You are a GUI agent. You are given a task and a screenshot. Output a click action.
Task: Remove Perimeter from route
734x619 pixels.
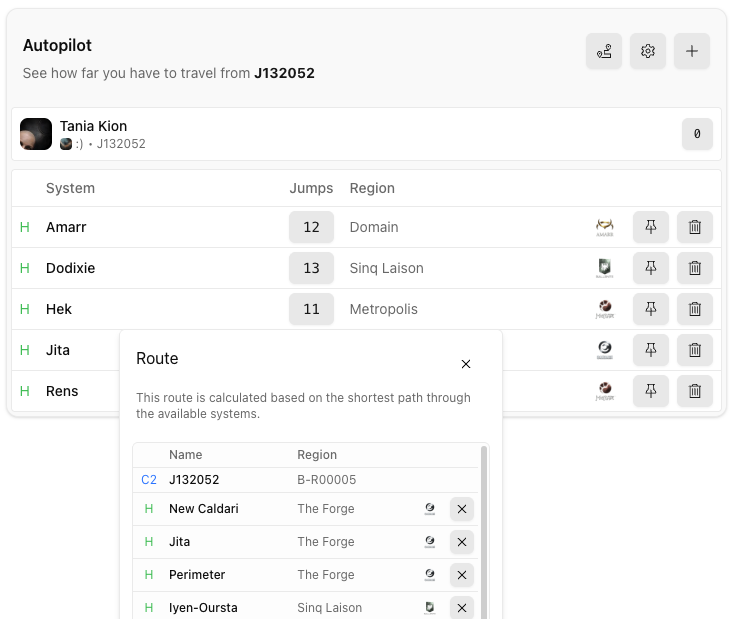[x=462, y=575]
